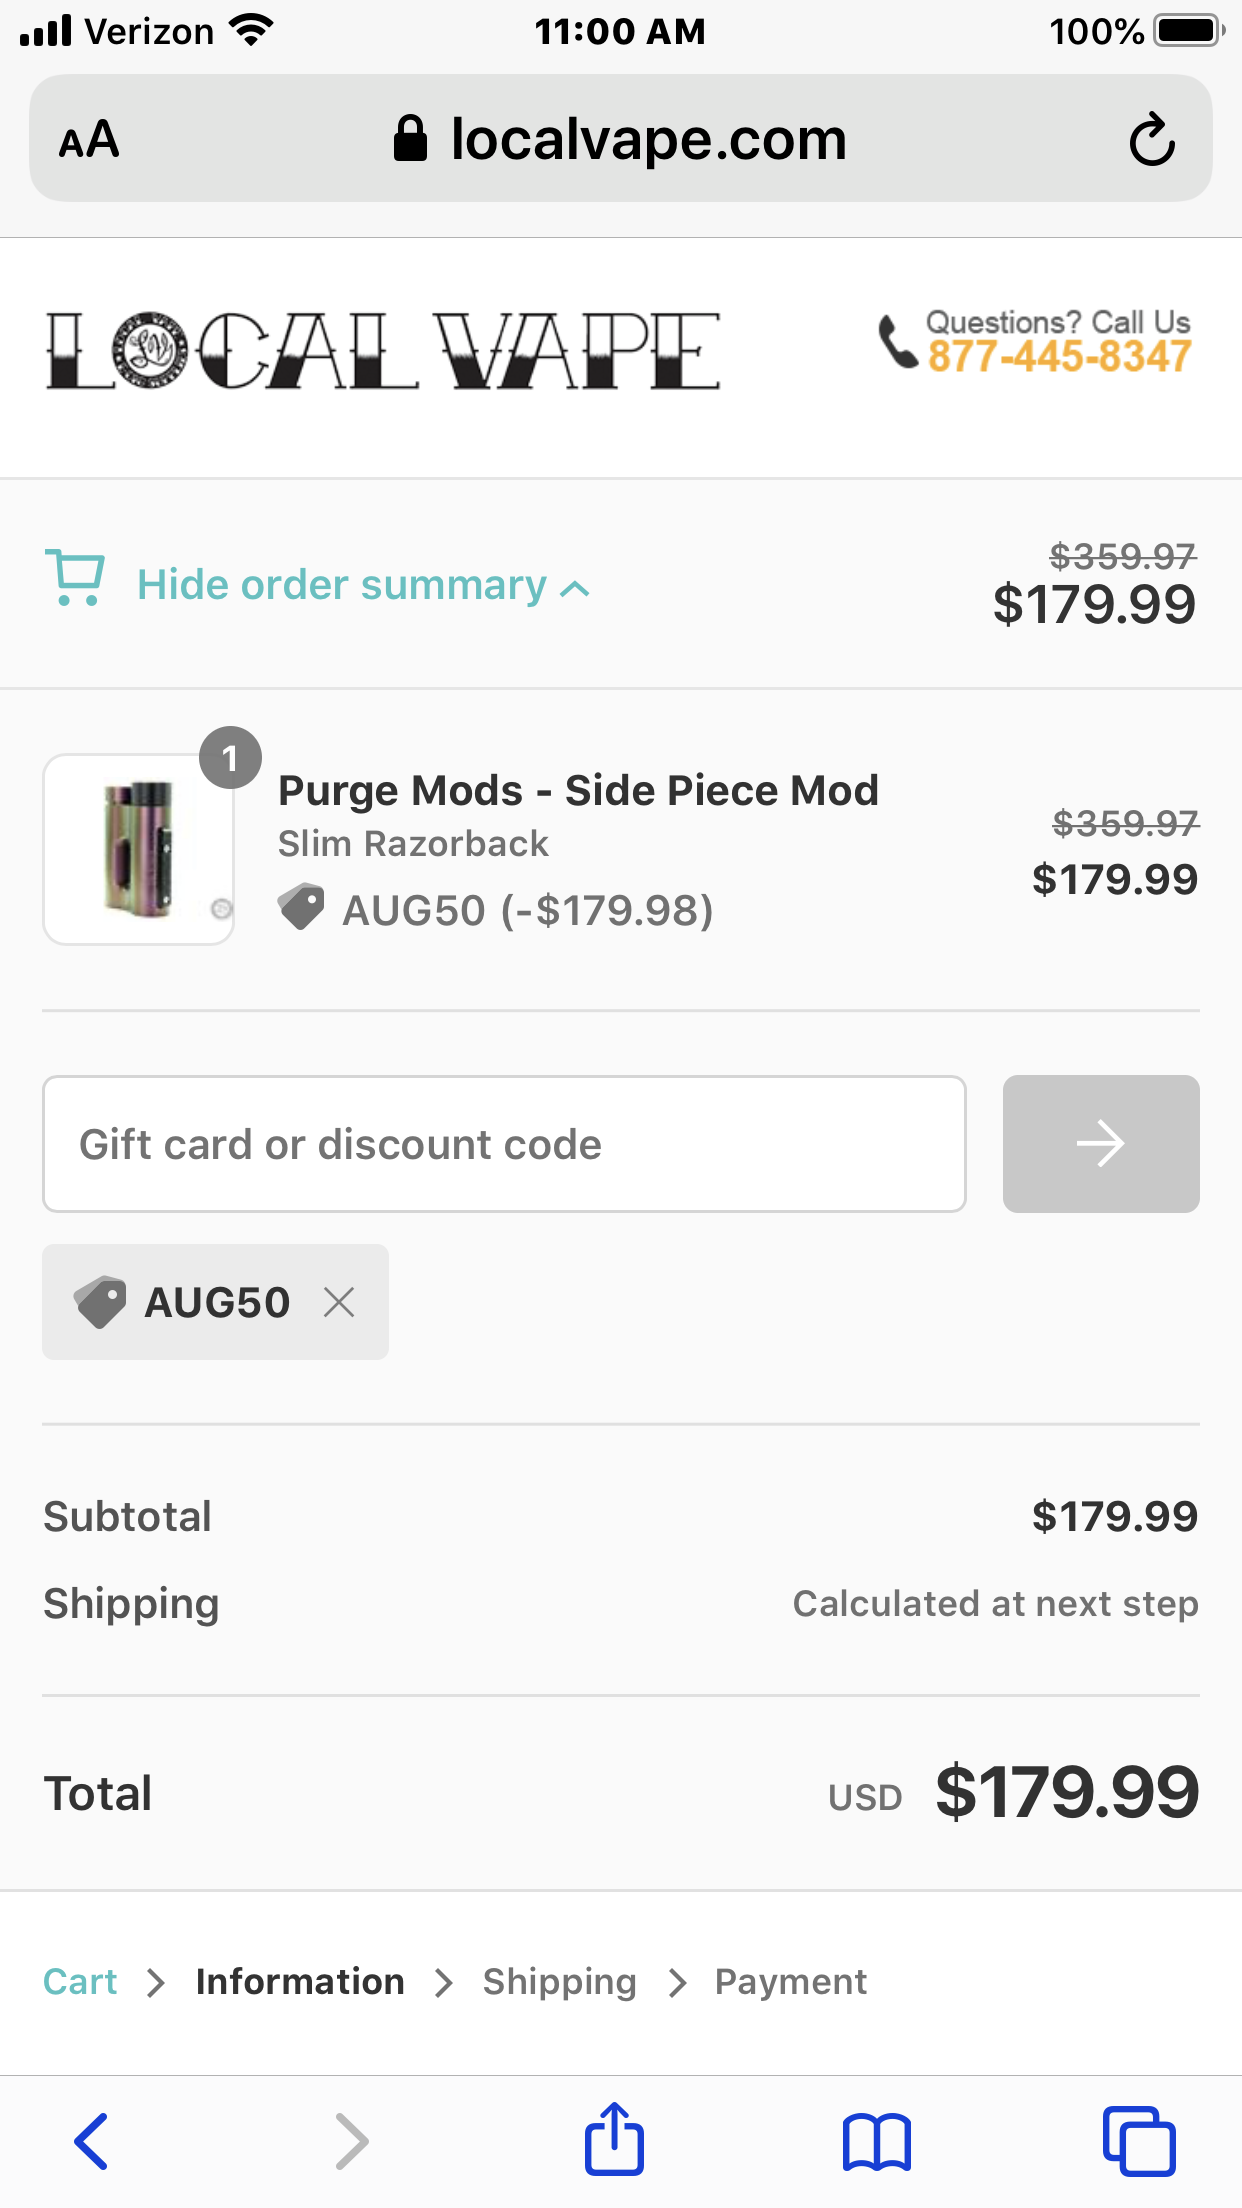Select the Shipping breadcrumb step
Screen dimensions: 1242x2208
point(559,1982)
